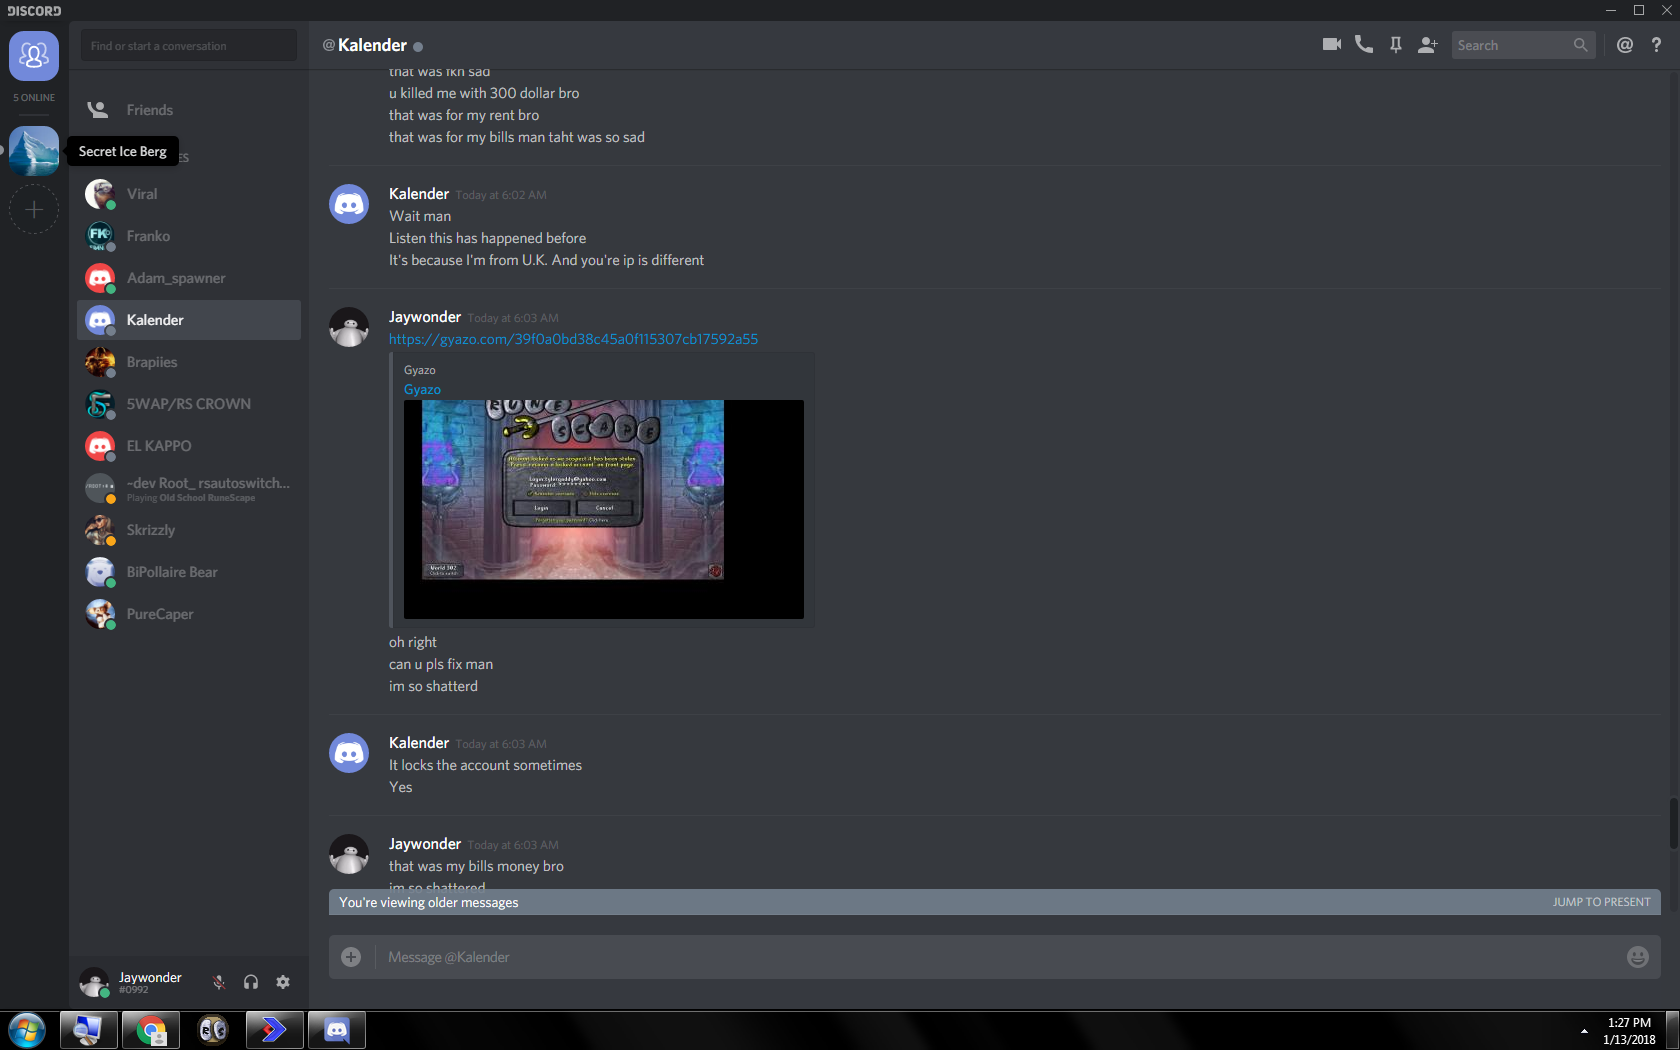1680x1050 pixels.
Task: Select the Kalender conversation
Action: (x=189, y=320)
